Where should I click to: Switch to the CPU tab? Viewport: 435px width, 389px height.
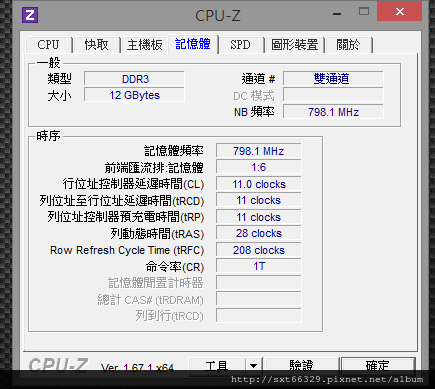coord(48,45)
